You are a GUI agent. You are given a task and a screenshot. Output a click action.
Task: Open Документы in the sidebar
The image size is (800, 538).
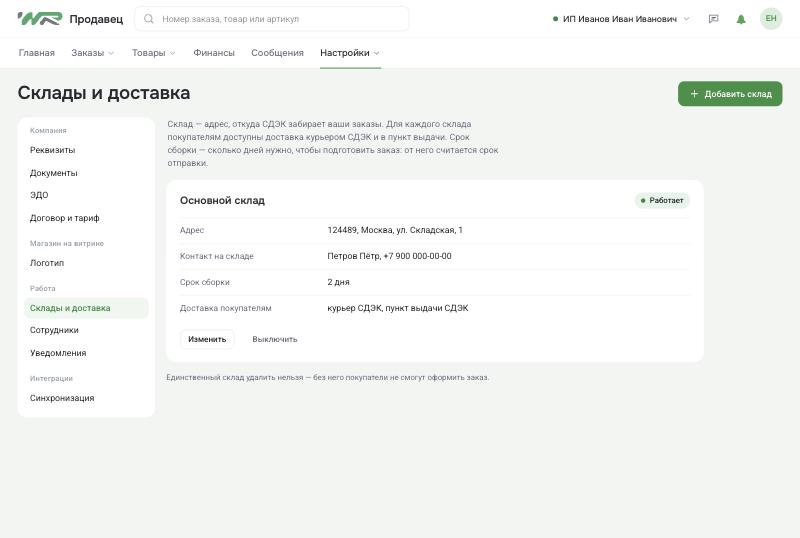click(x=54, y=173)
